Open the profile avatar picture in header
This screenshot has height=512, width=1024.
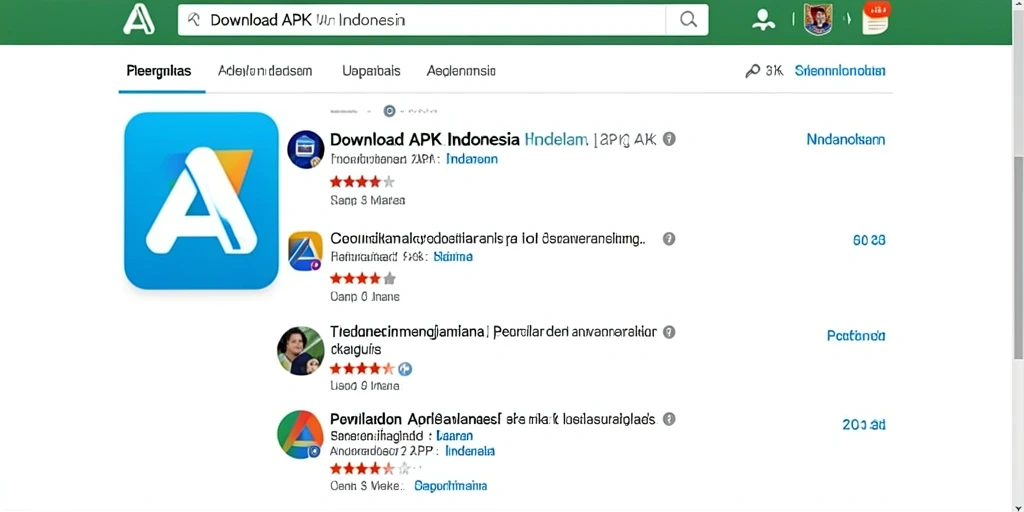point(818,20)
